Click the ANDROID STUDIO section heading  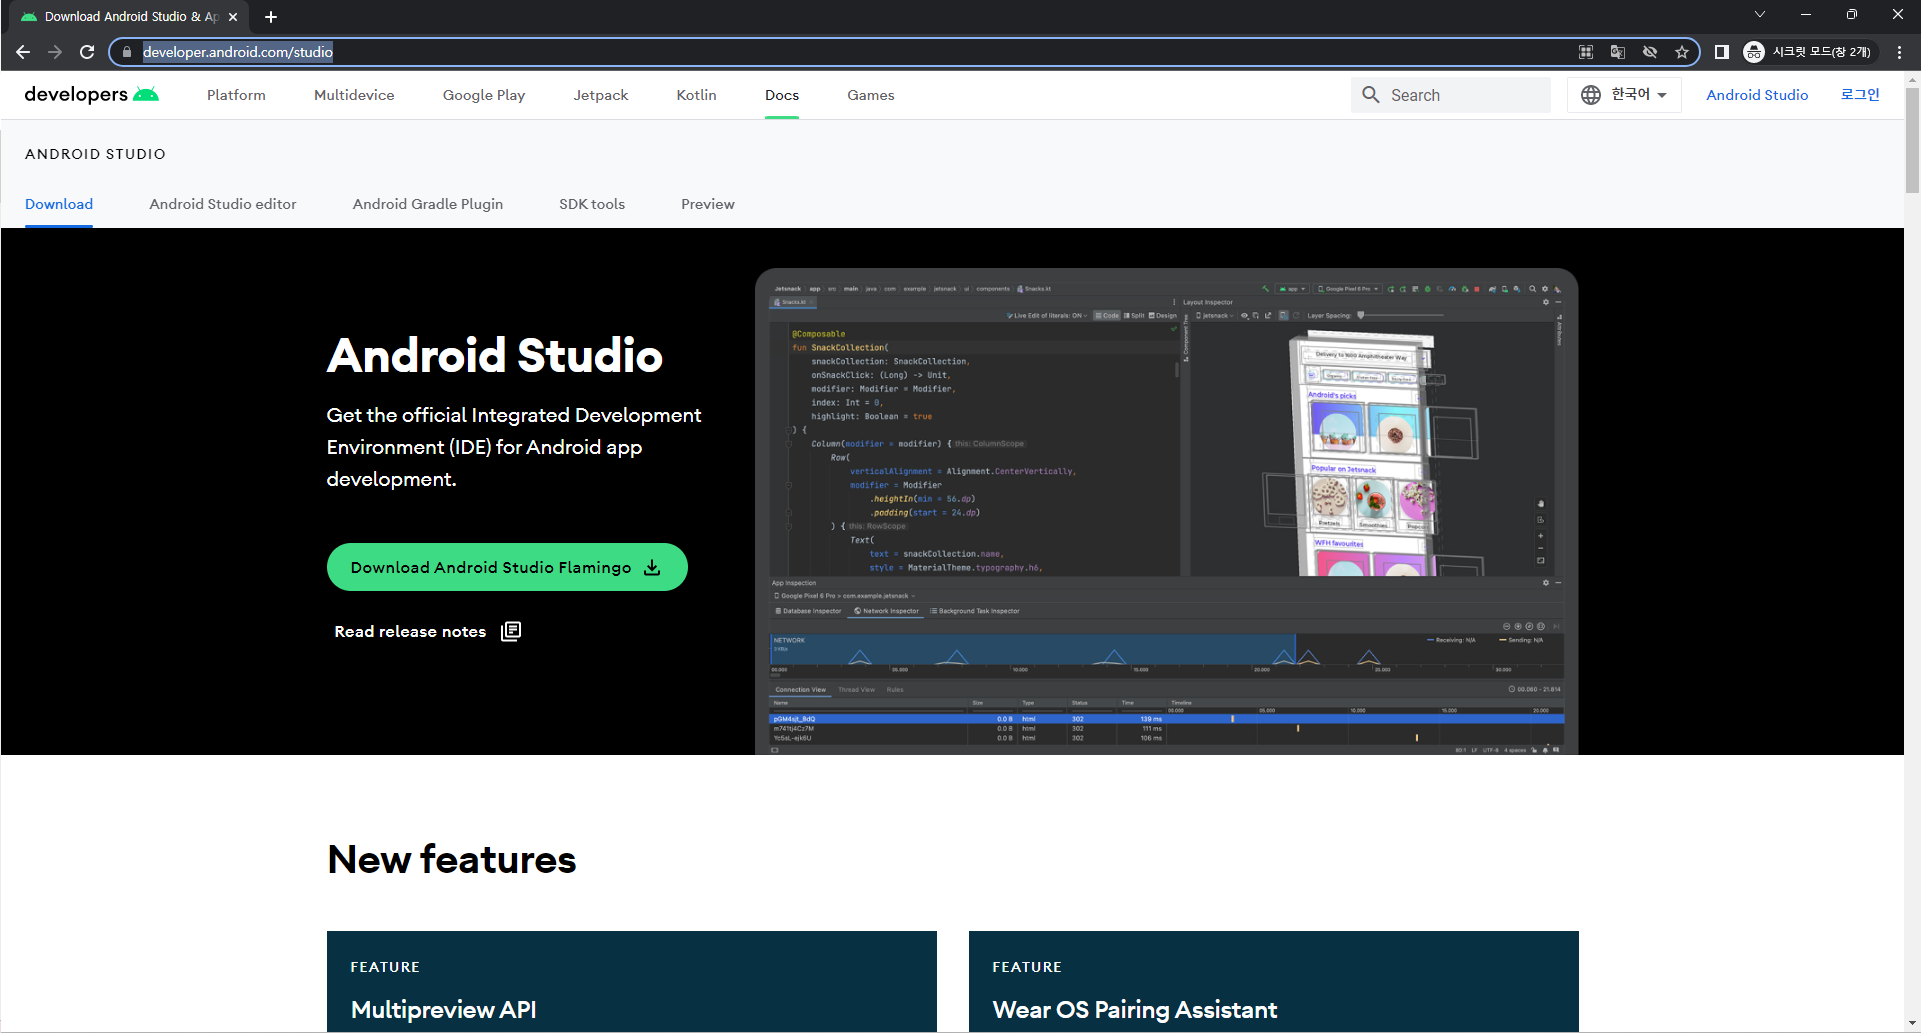click(x=95, y=154)
